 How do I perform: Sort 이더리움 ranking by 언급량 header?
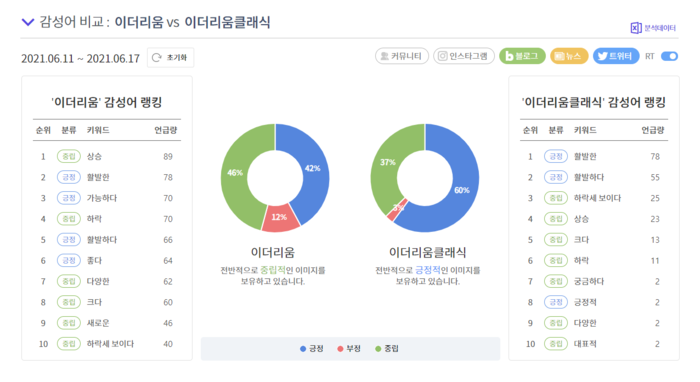pos(166,130)
